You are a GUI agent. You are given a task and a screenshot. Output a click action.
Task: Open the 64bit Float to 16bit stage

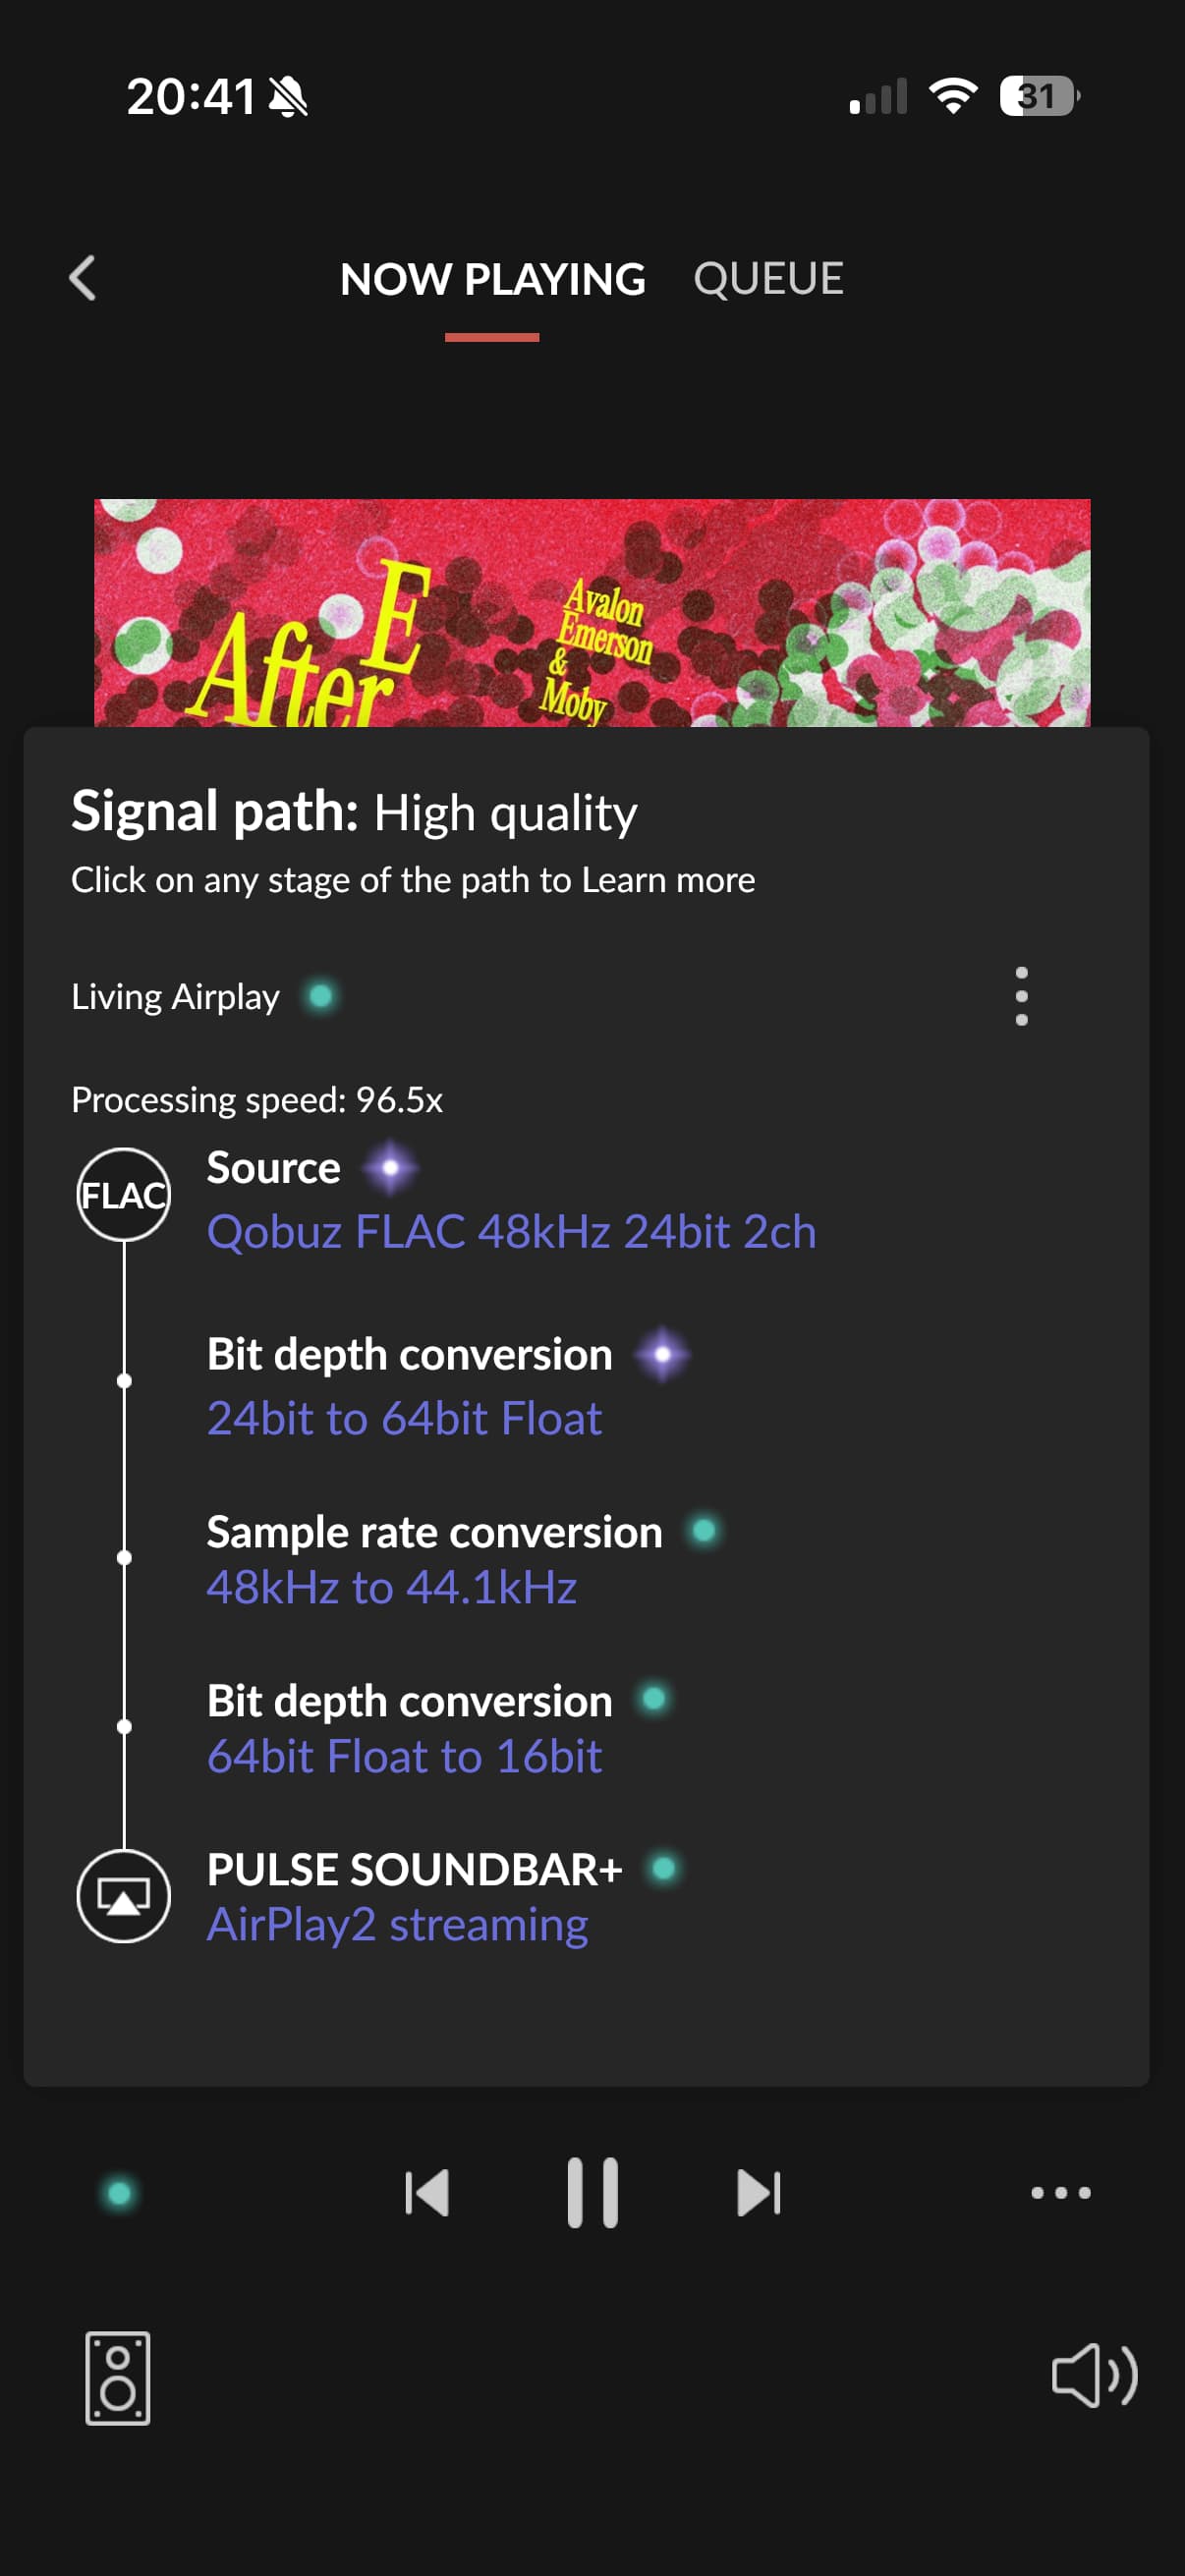coord(404,1757)
